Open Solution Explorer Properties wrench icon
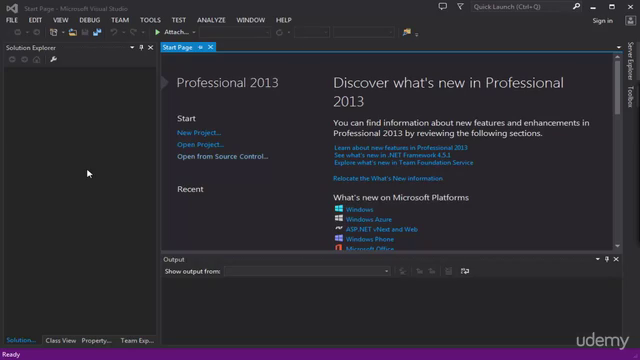This screenshot has width=640, height=360. tap(53, 60)
